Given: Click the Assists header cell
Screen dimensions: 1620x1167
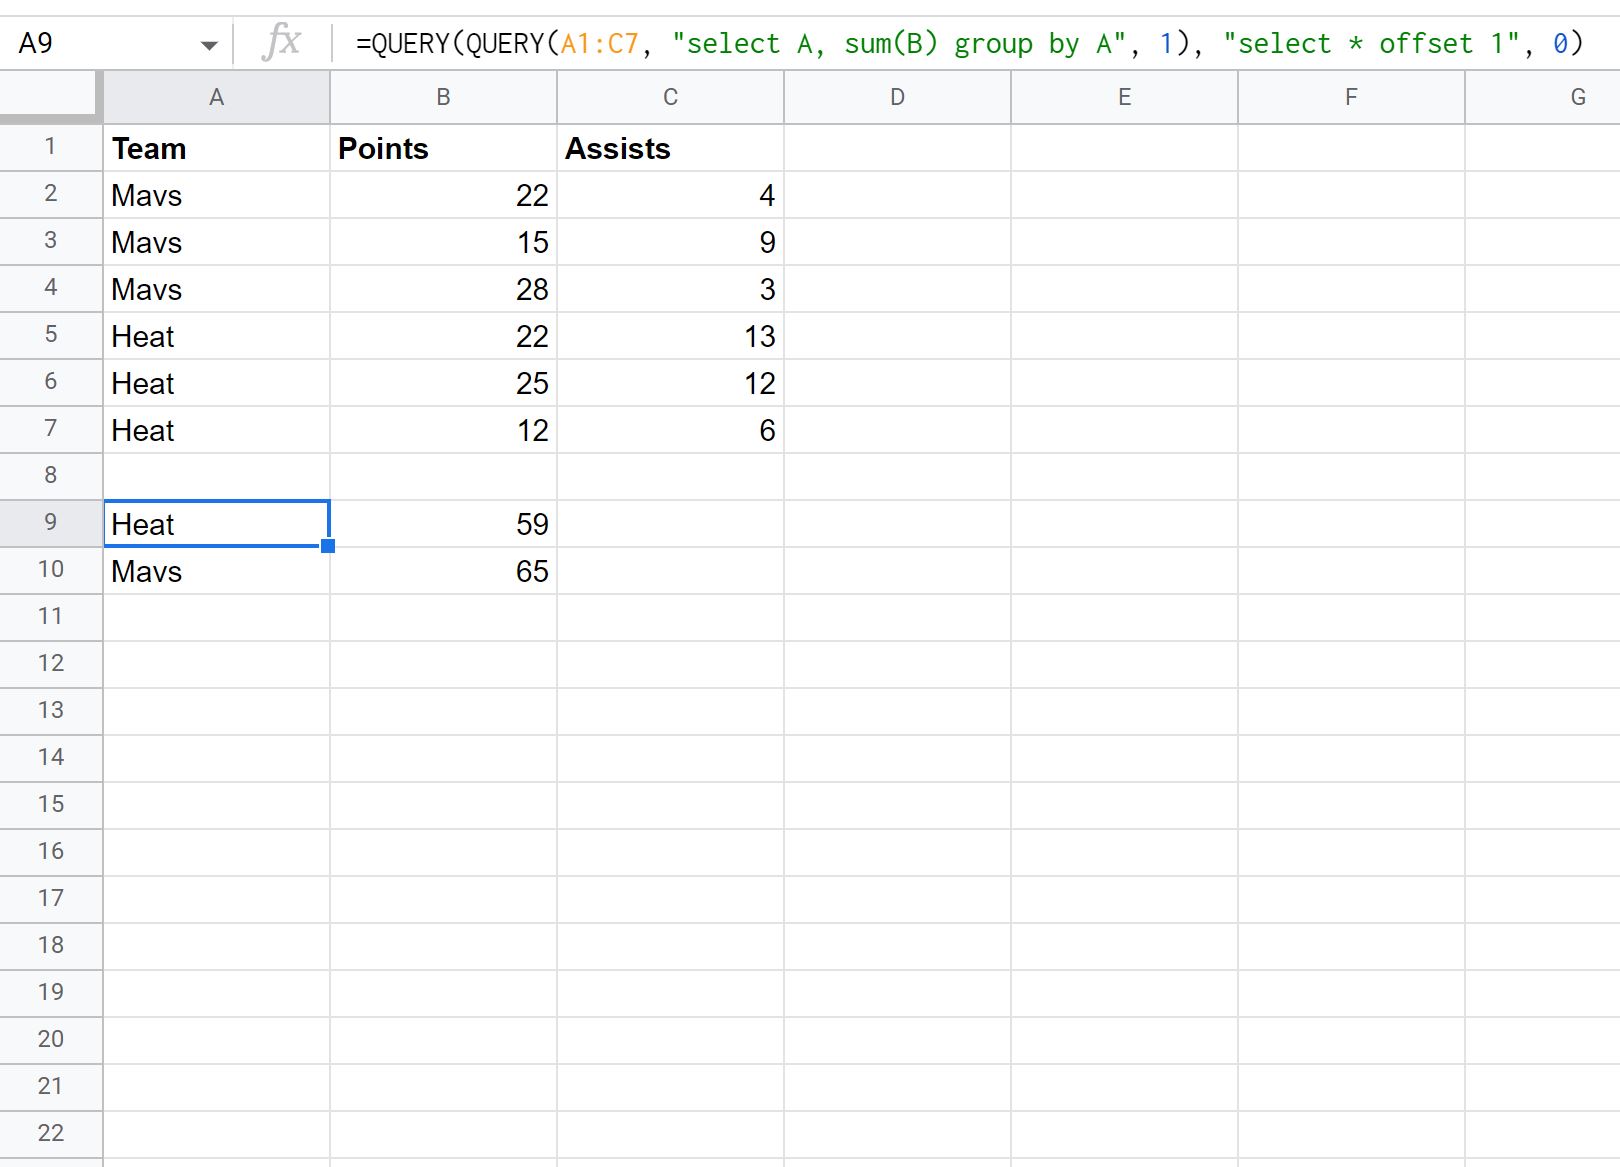Looking at the screenshot, I should pyautogui.click(x=670, y=148).
